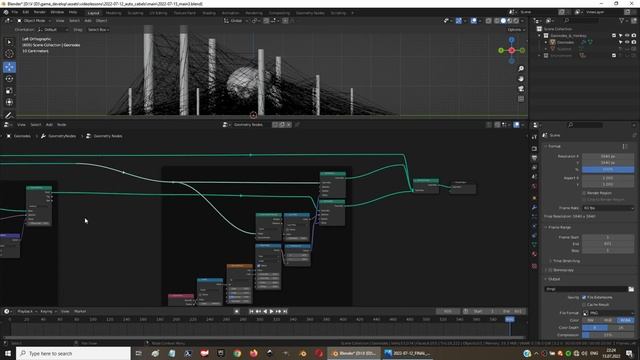
Task: Select rendered viewport shading icon
Action: pos(516,20)
